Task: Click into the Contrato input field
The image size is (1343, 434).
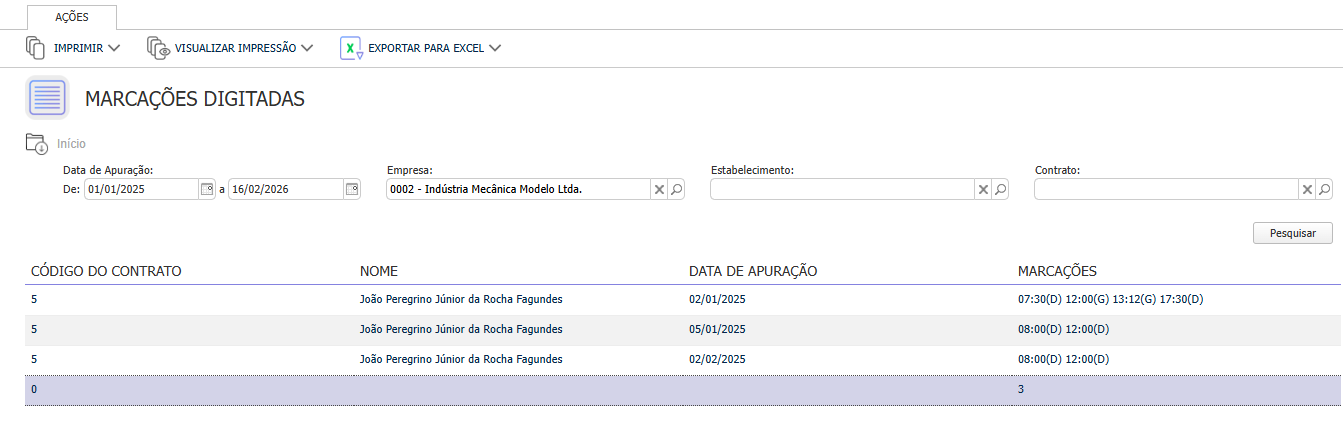Action: click(x=1165, y=189)
